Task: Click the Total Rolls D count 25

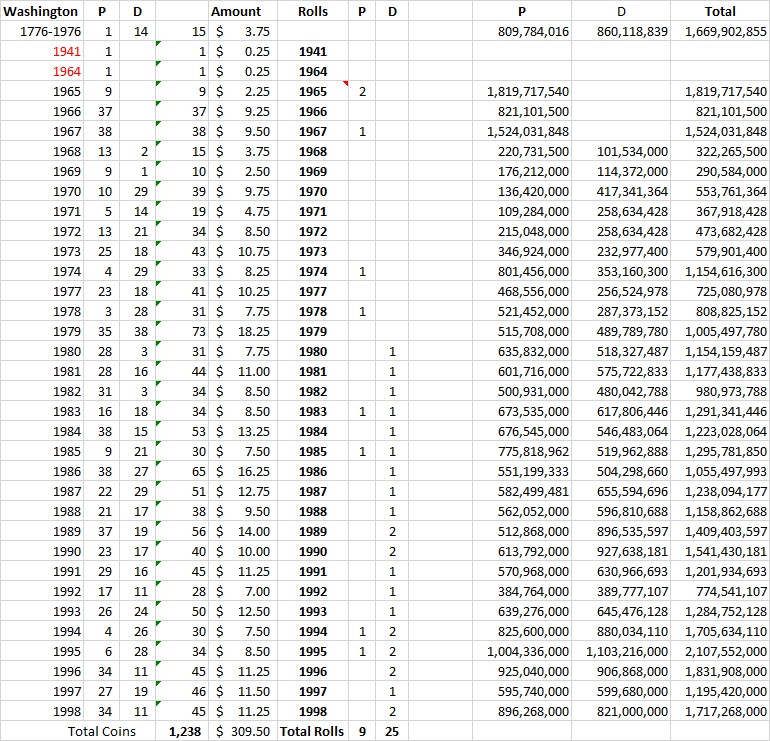Action: pos(392,731)
